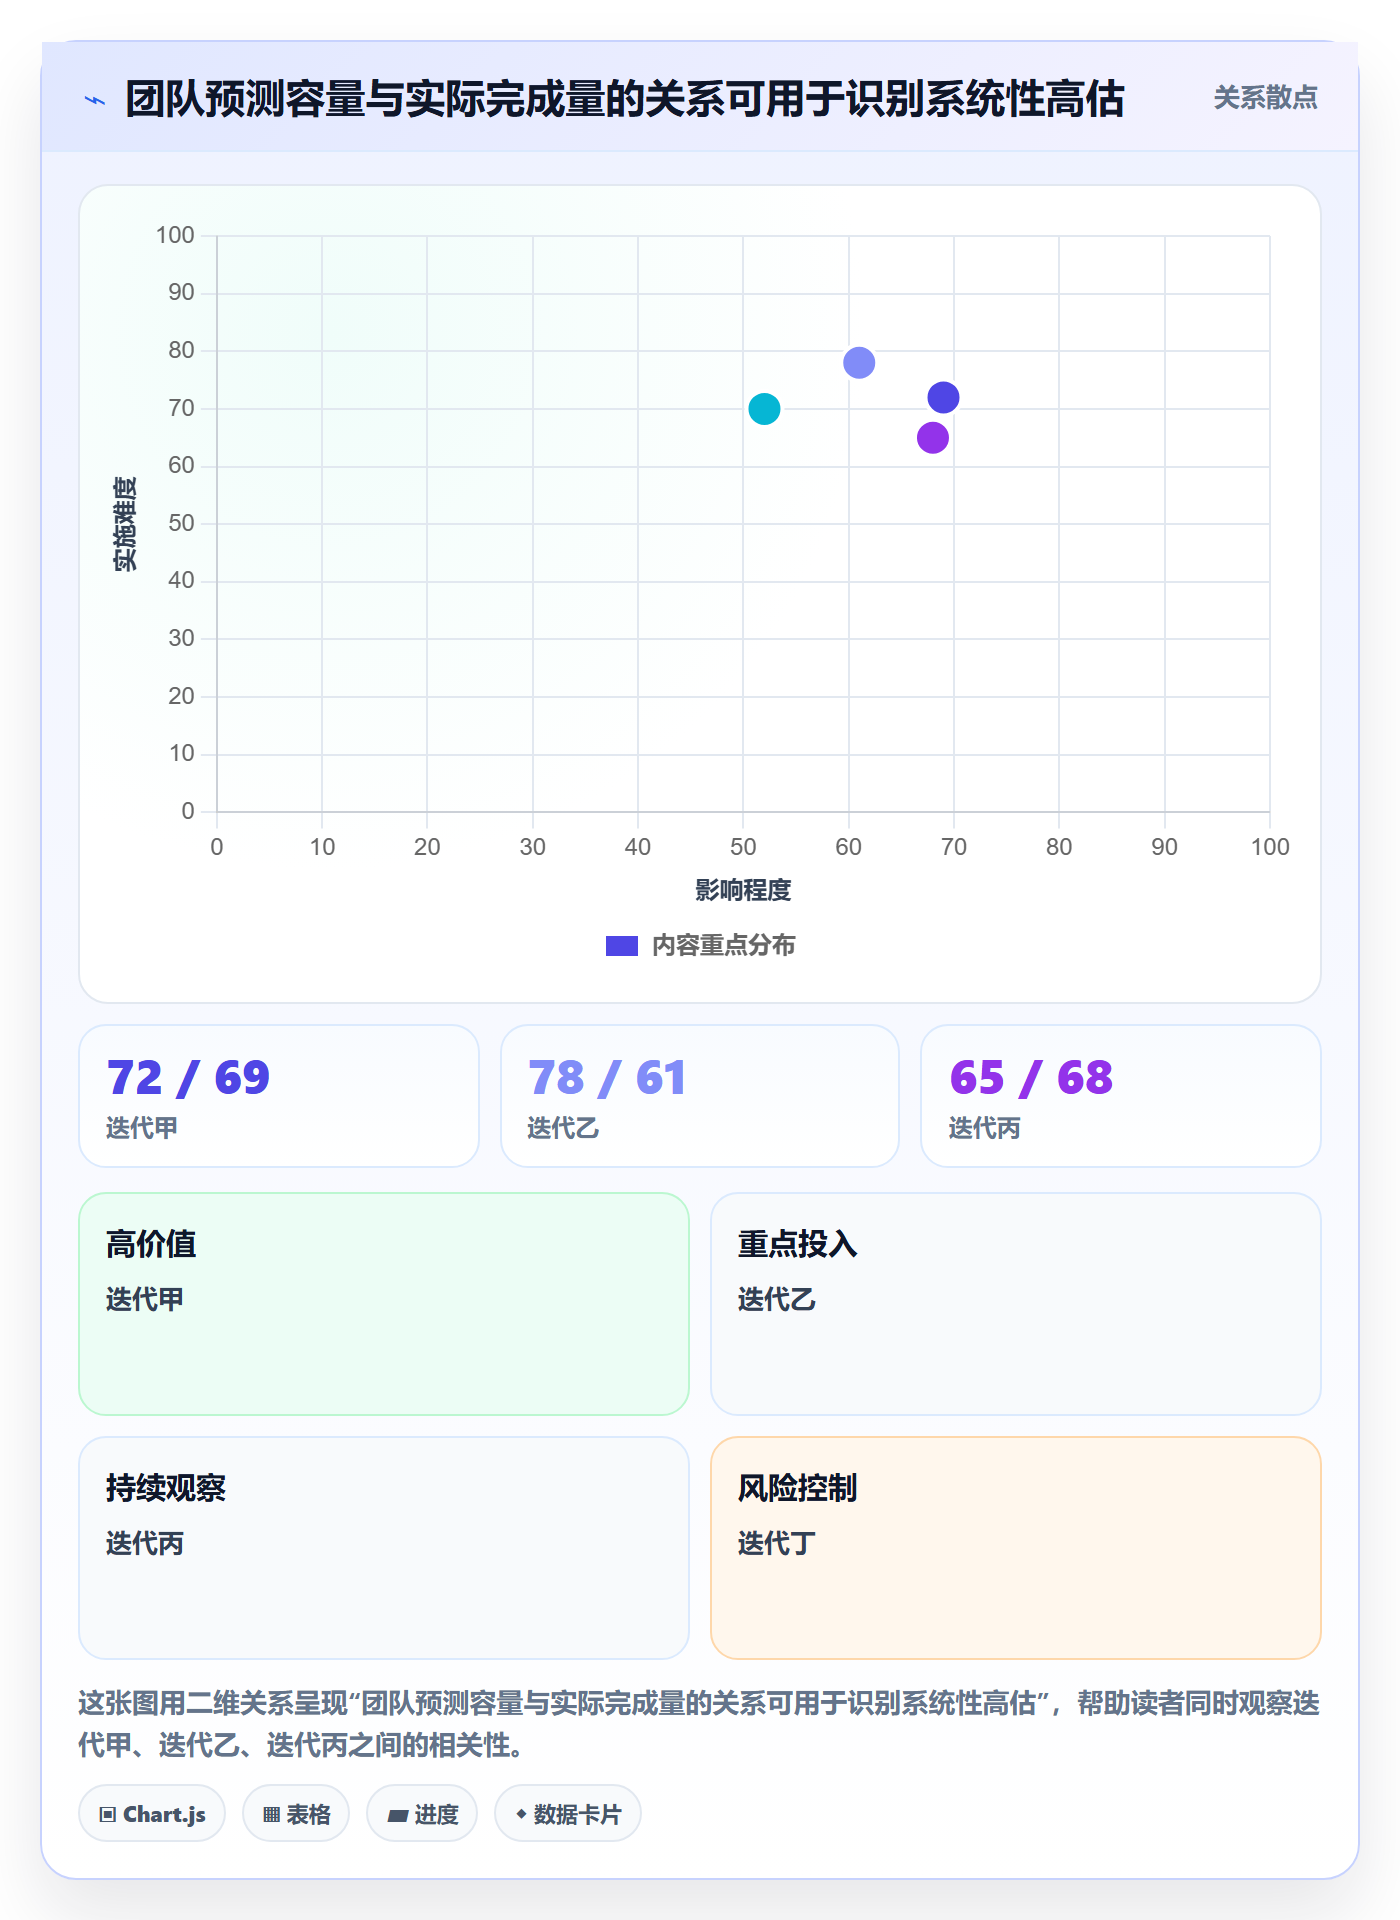The image size is (1400, 1920).
Task: Click the 内容重点分布 legend label
Action: (x=723, y=946)
